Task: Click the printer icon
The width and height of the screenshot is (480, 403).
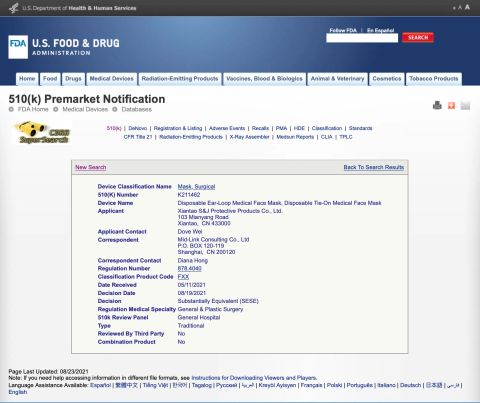Action: pyautogui.click(x=437, y=106)
